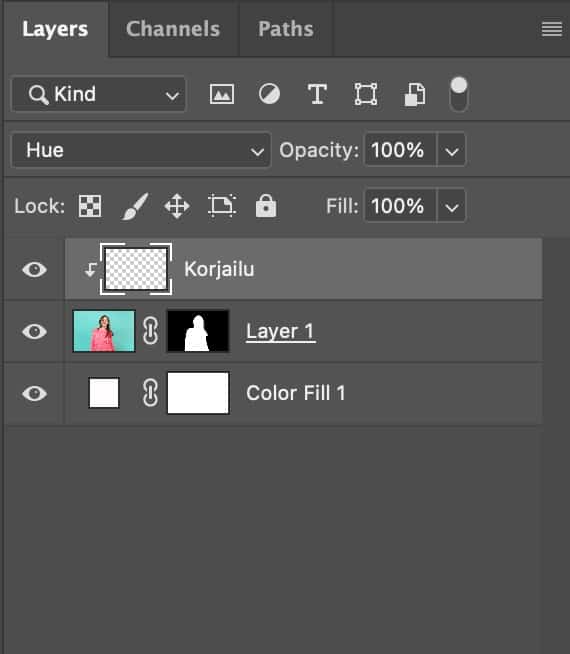Switch to the Paths tab
This screenshot has width=570, height=654.
pyautogui.click(x=286, y=29)
